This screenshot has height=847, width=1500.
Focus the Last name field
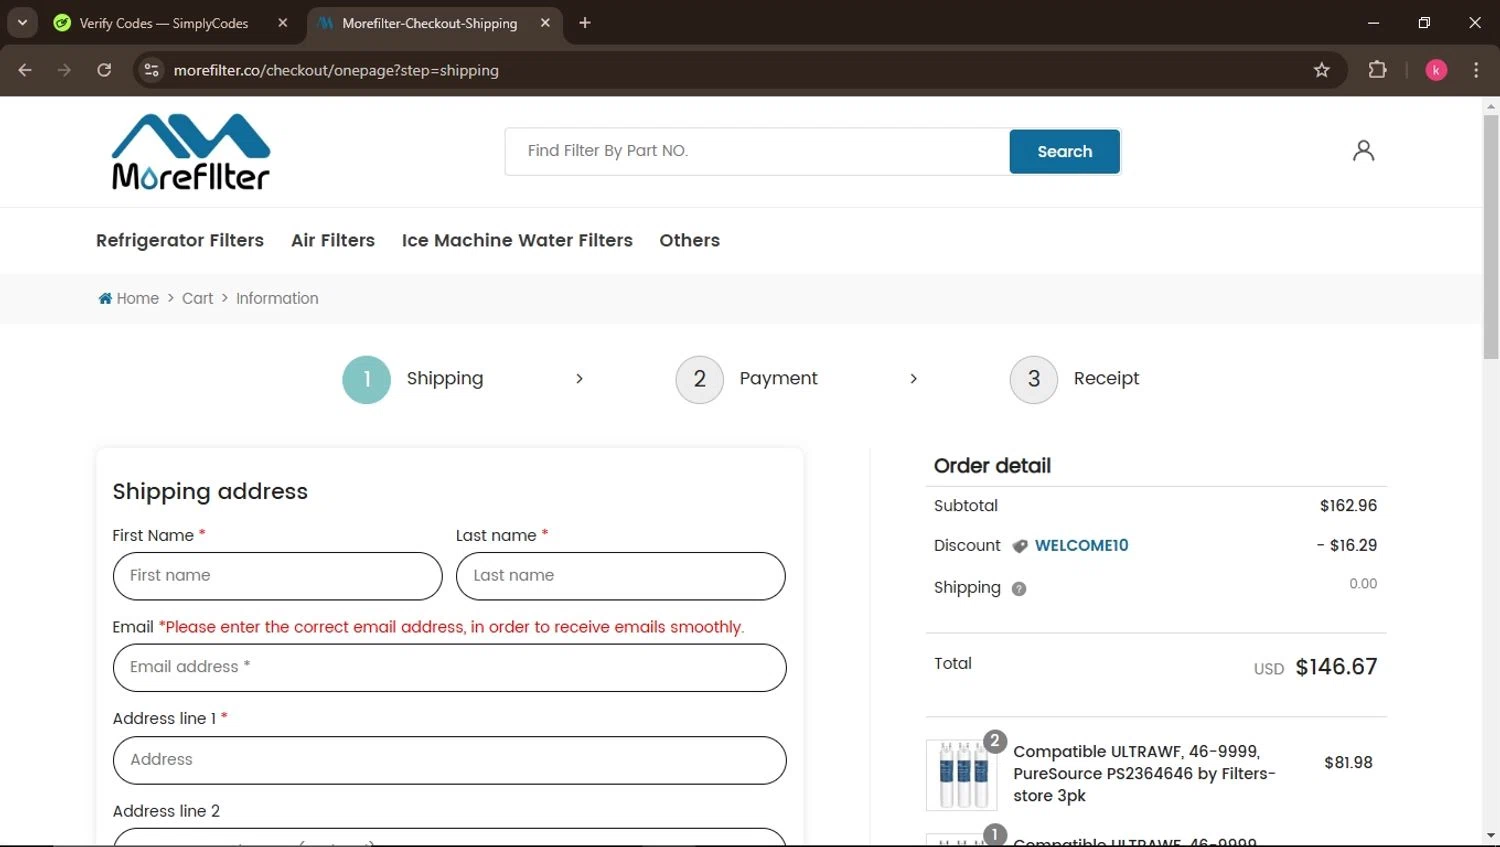(x=621, y=576)
